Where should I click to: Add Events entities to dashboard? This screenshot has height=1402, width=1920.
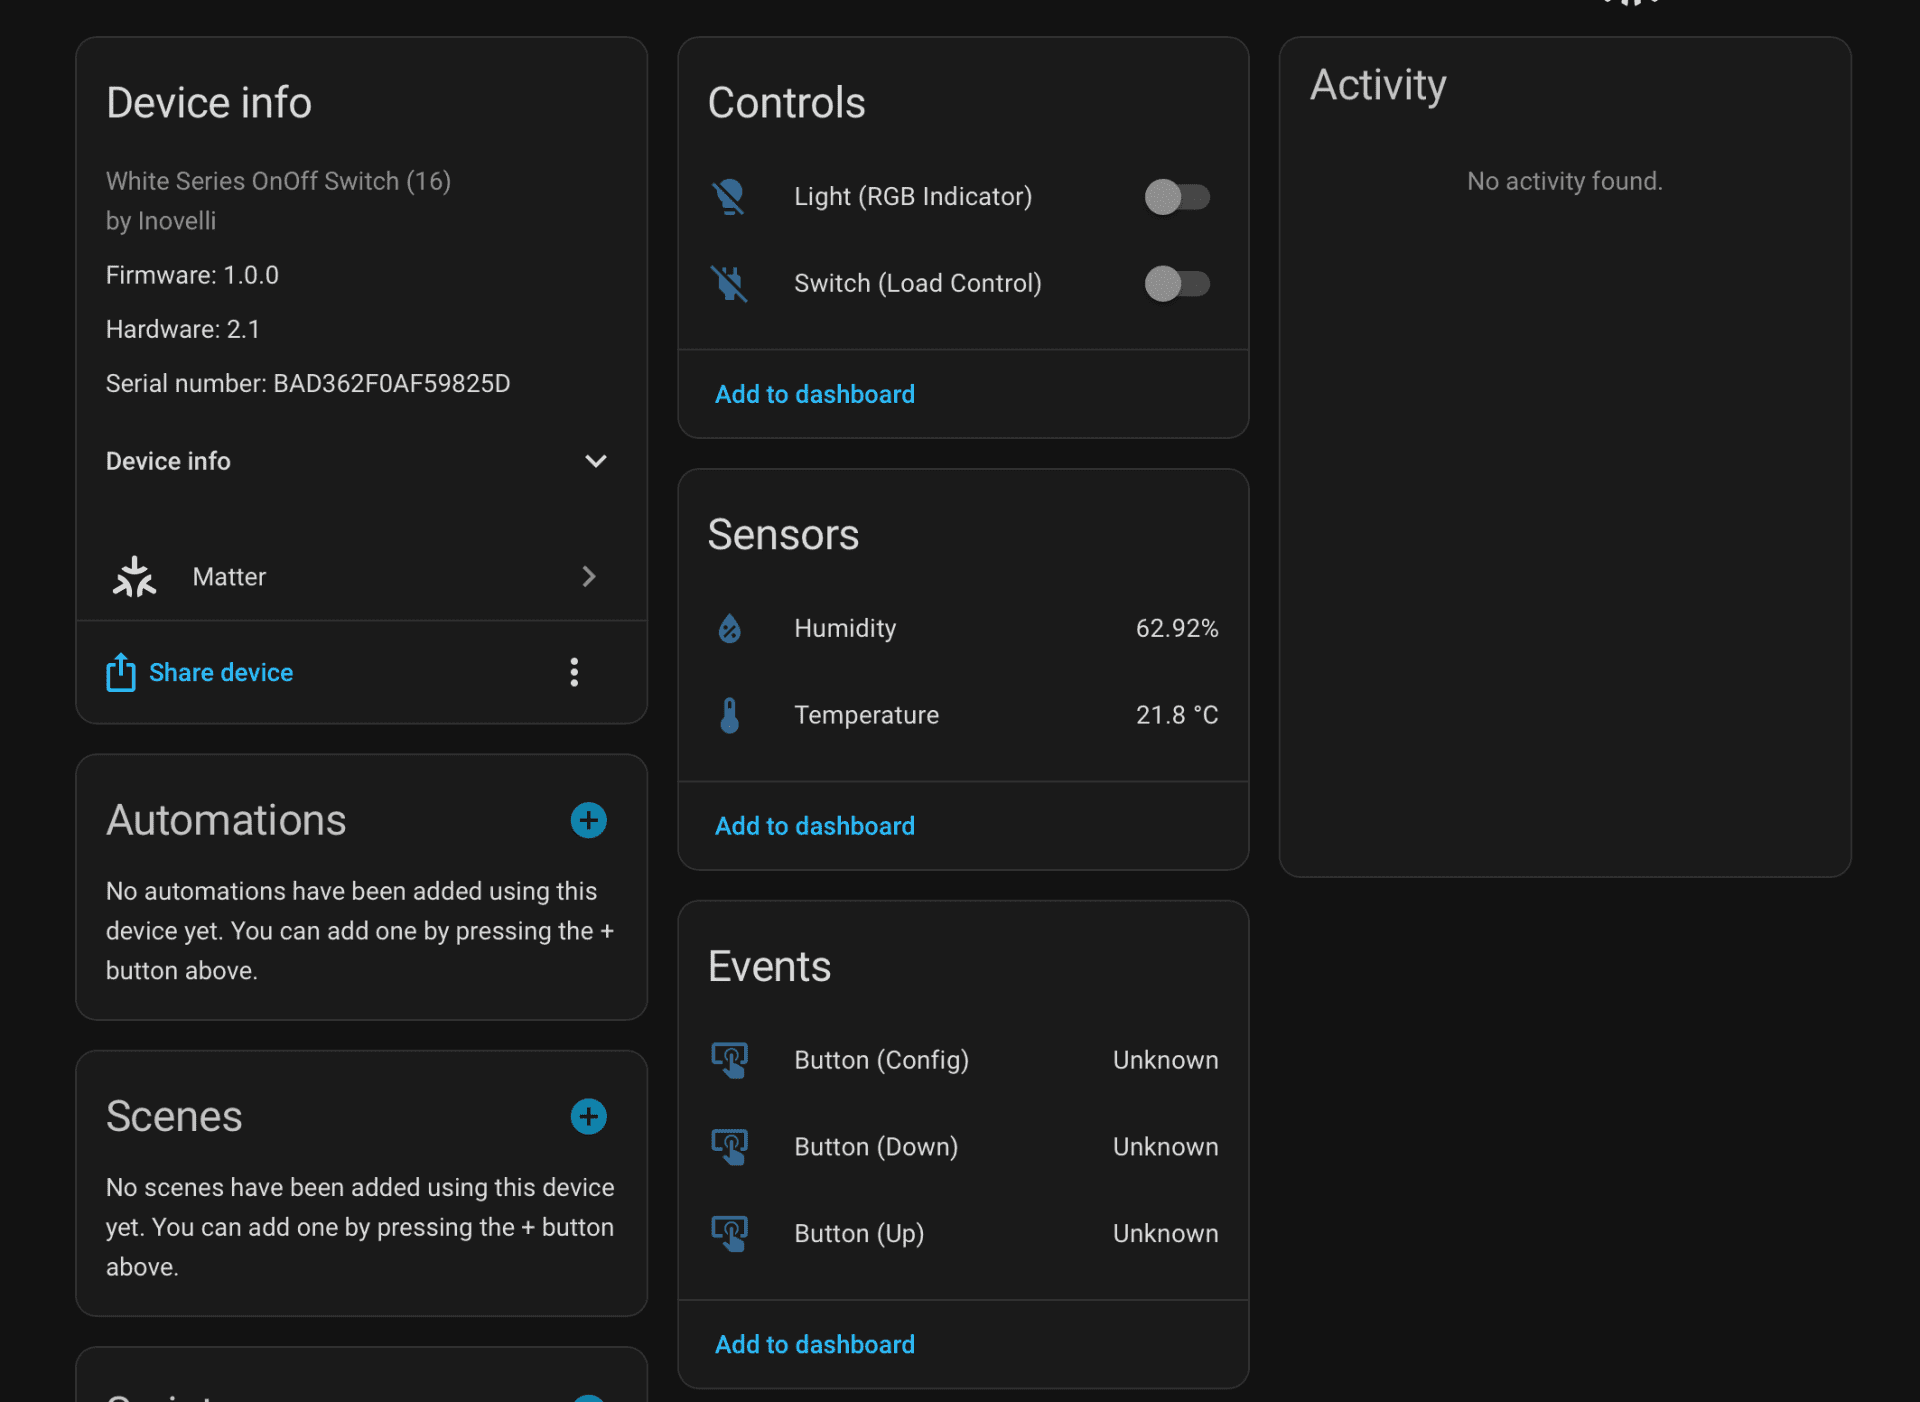pyautogui.click(x=814, y=1344)
